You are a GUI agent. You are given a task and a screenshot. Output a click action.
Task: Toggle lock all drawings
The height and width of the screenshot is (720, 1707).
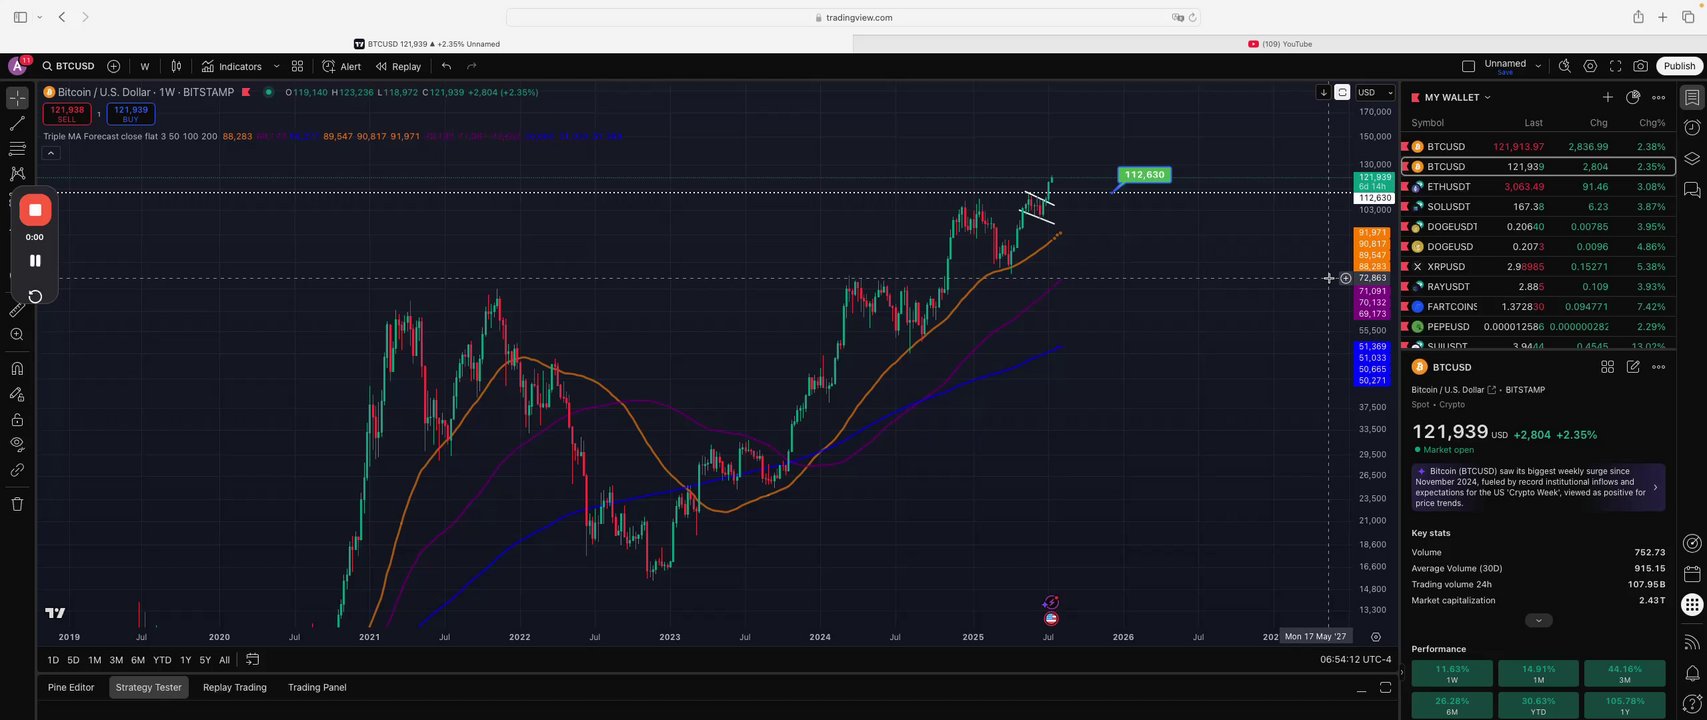click(17, 419)
